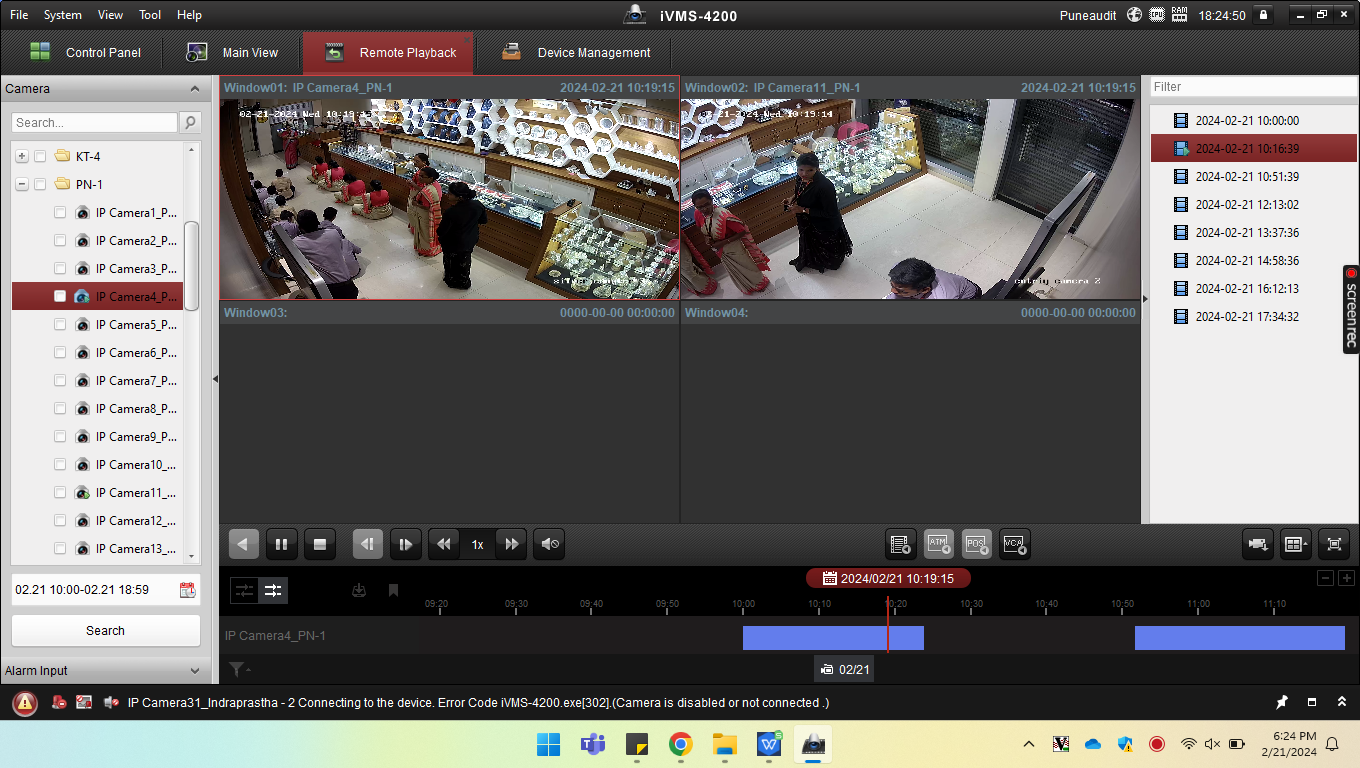This screenshot has width=1360, height=768.
Task: Open the File menu
Action: (19, 15)
